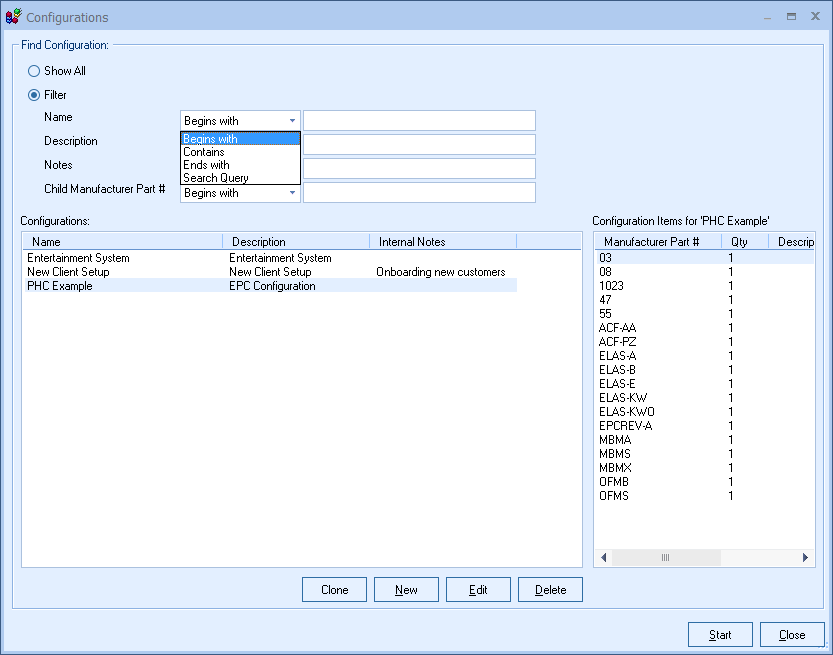Select the Show All radio button
Screen dimensions: 833x655
pos(34,72)
